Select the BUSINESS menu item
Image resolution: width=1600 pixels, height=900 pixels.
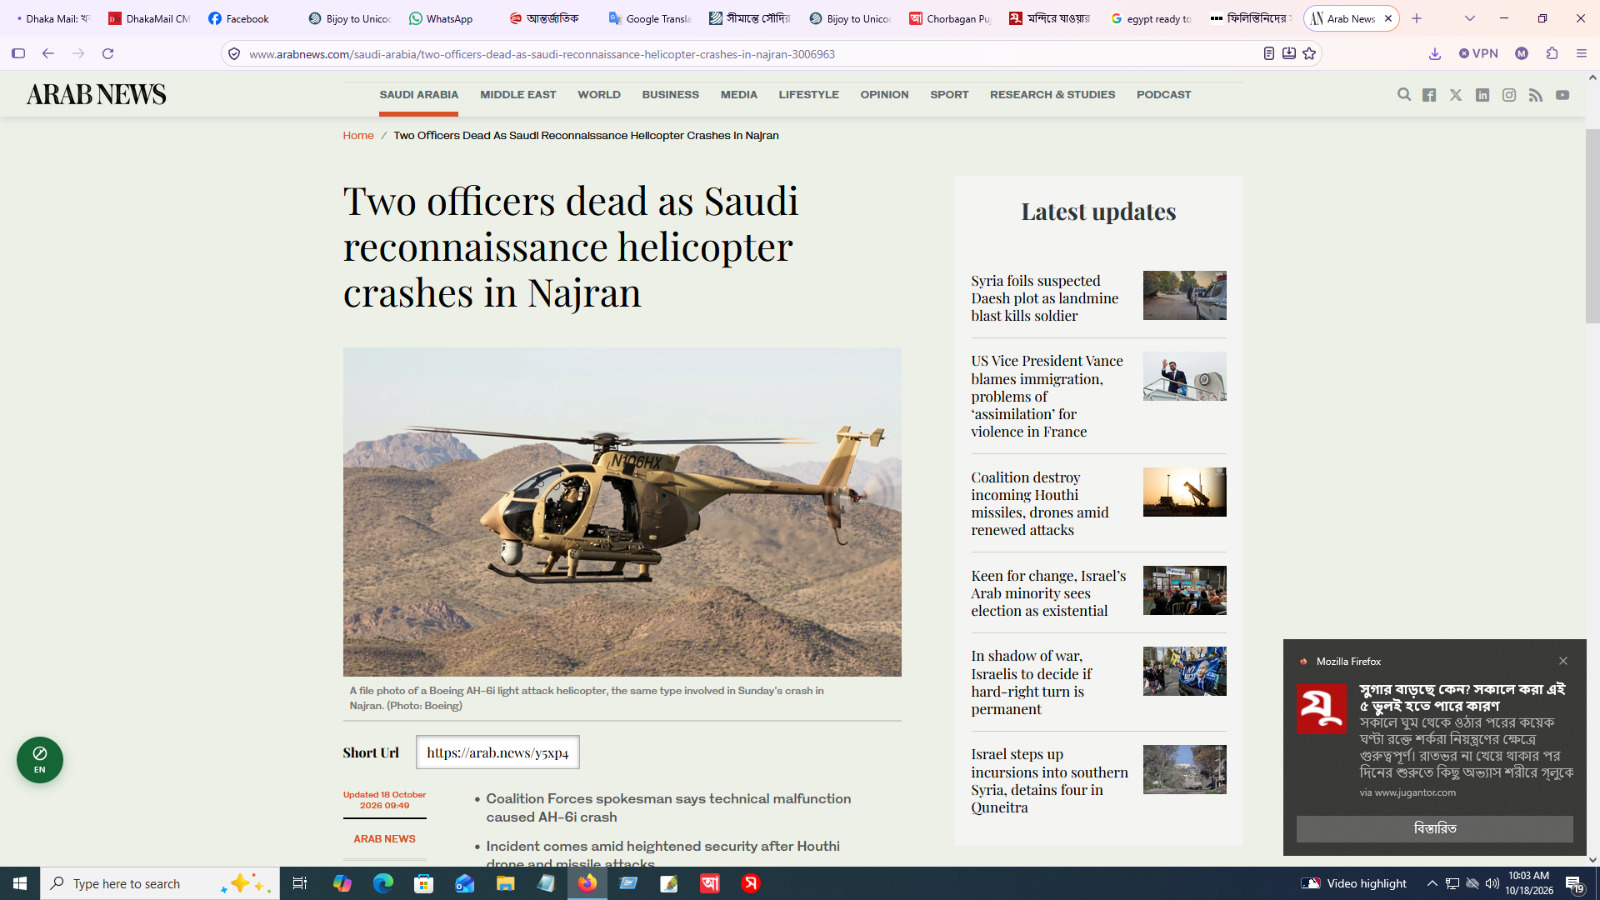pos(670,95)
